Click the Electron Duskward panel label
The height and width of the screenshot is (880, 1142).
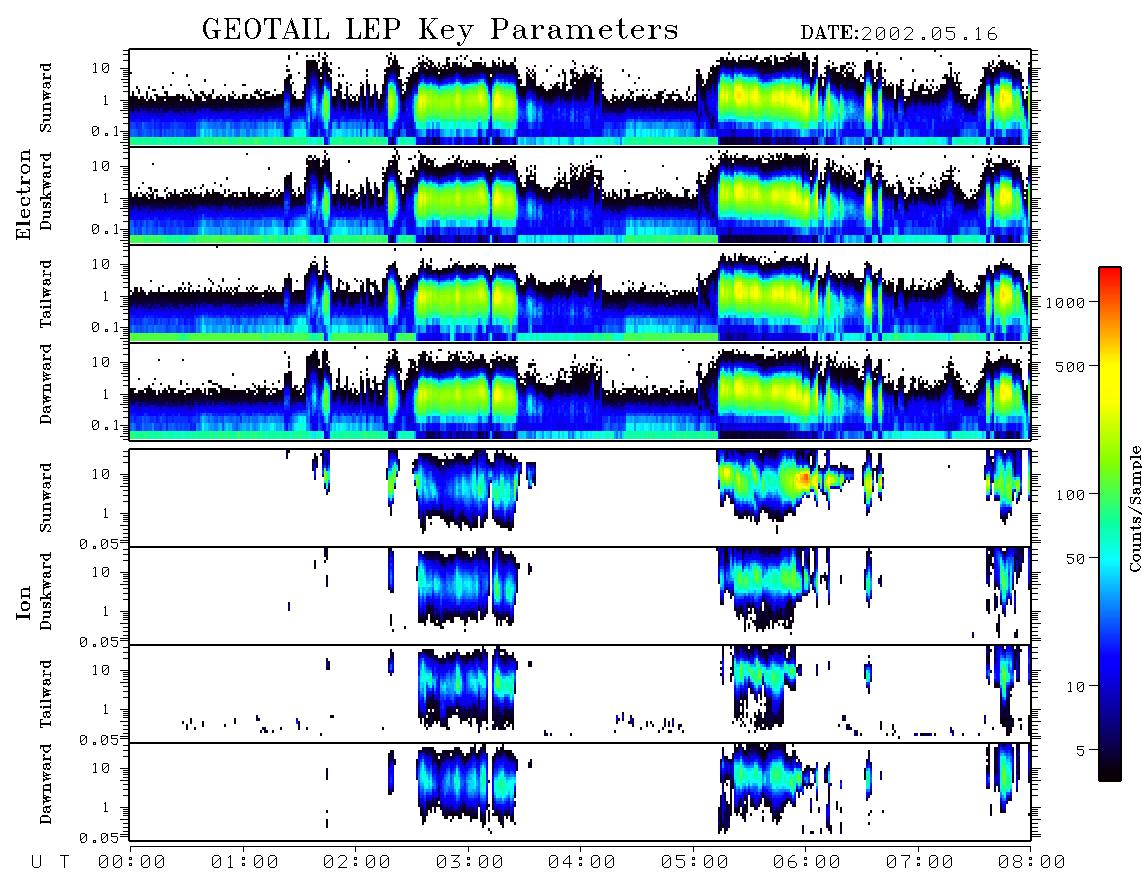[46, 191]
